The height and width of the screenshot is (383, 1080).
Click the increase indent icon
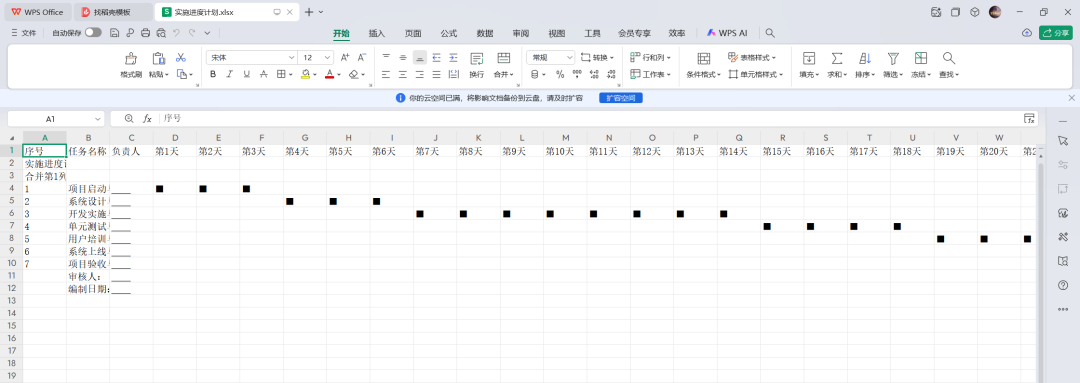point(453,58)
